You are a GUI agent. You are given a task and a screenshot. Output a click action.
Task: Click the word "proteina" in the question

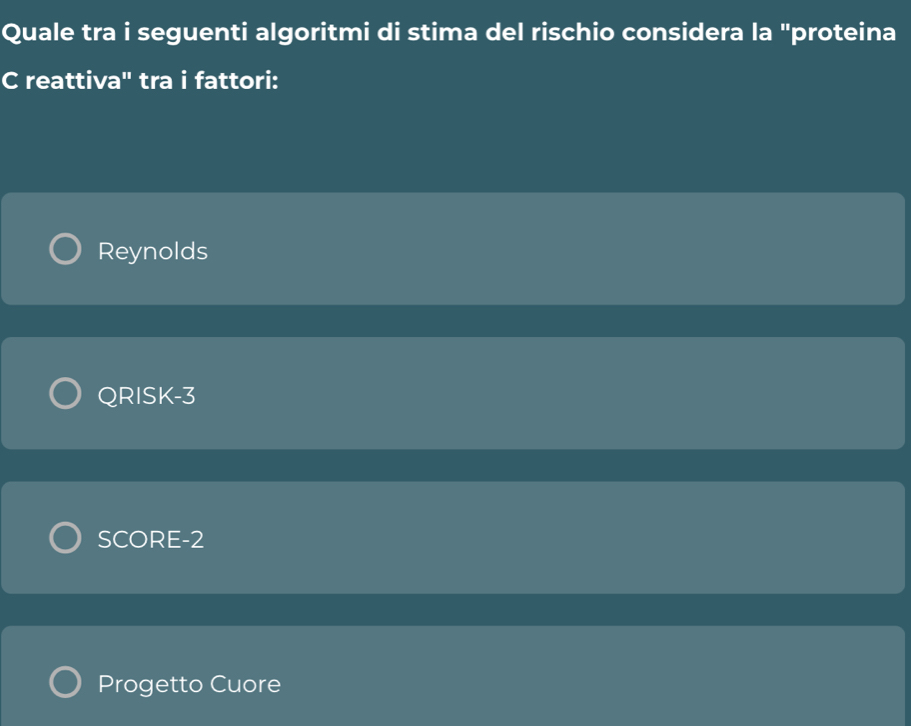[840, 33]
